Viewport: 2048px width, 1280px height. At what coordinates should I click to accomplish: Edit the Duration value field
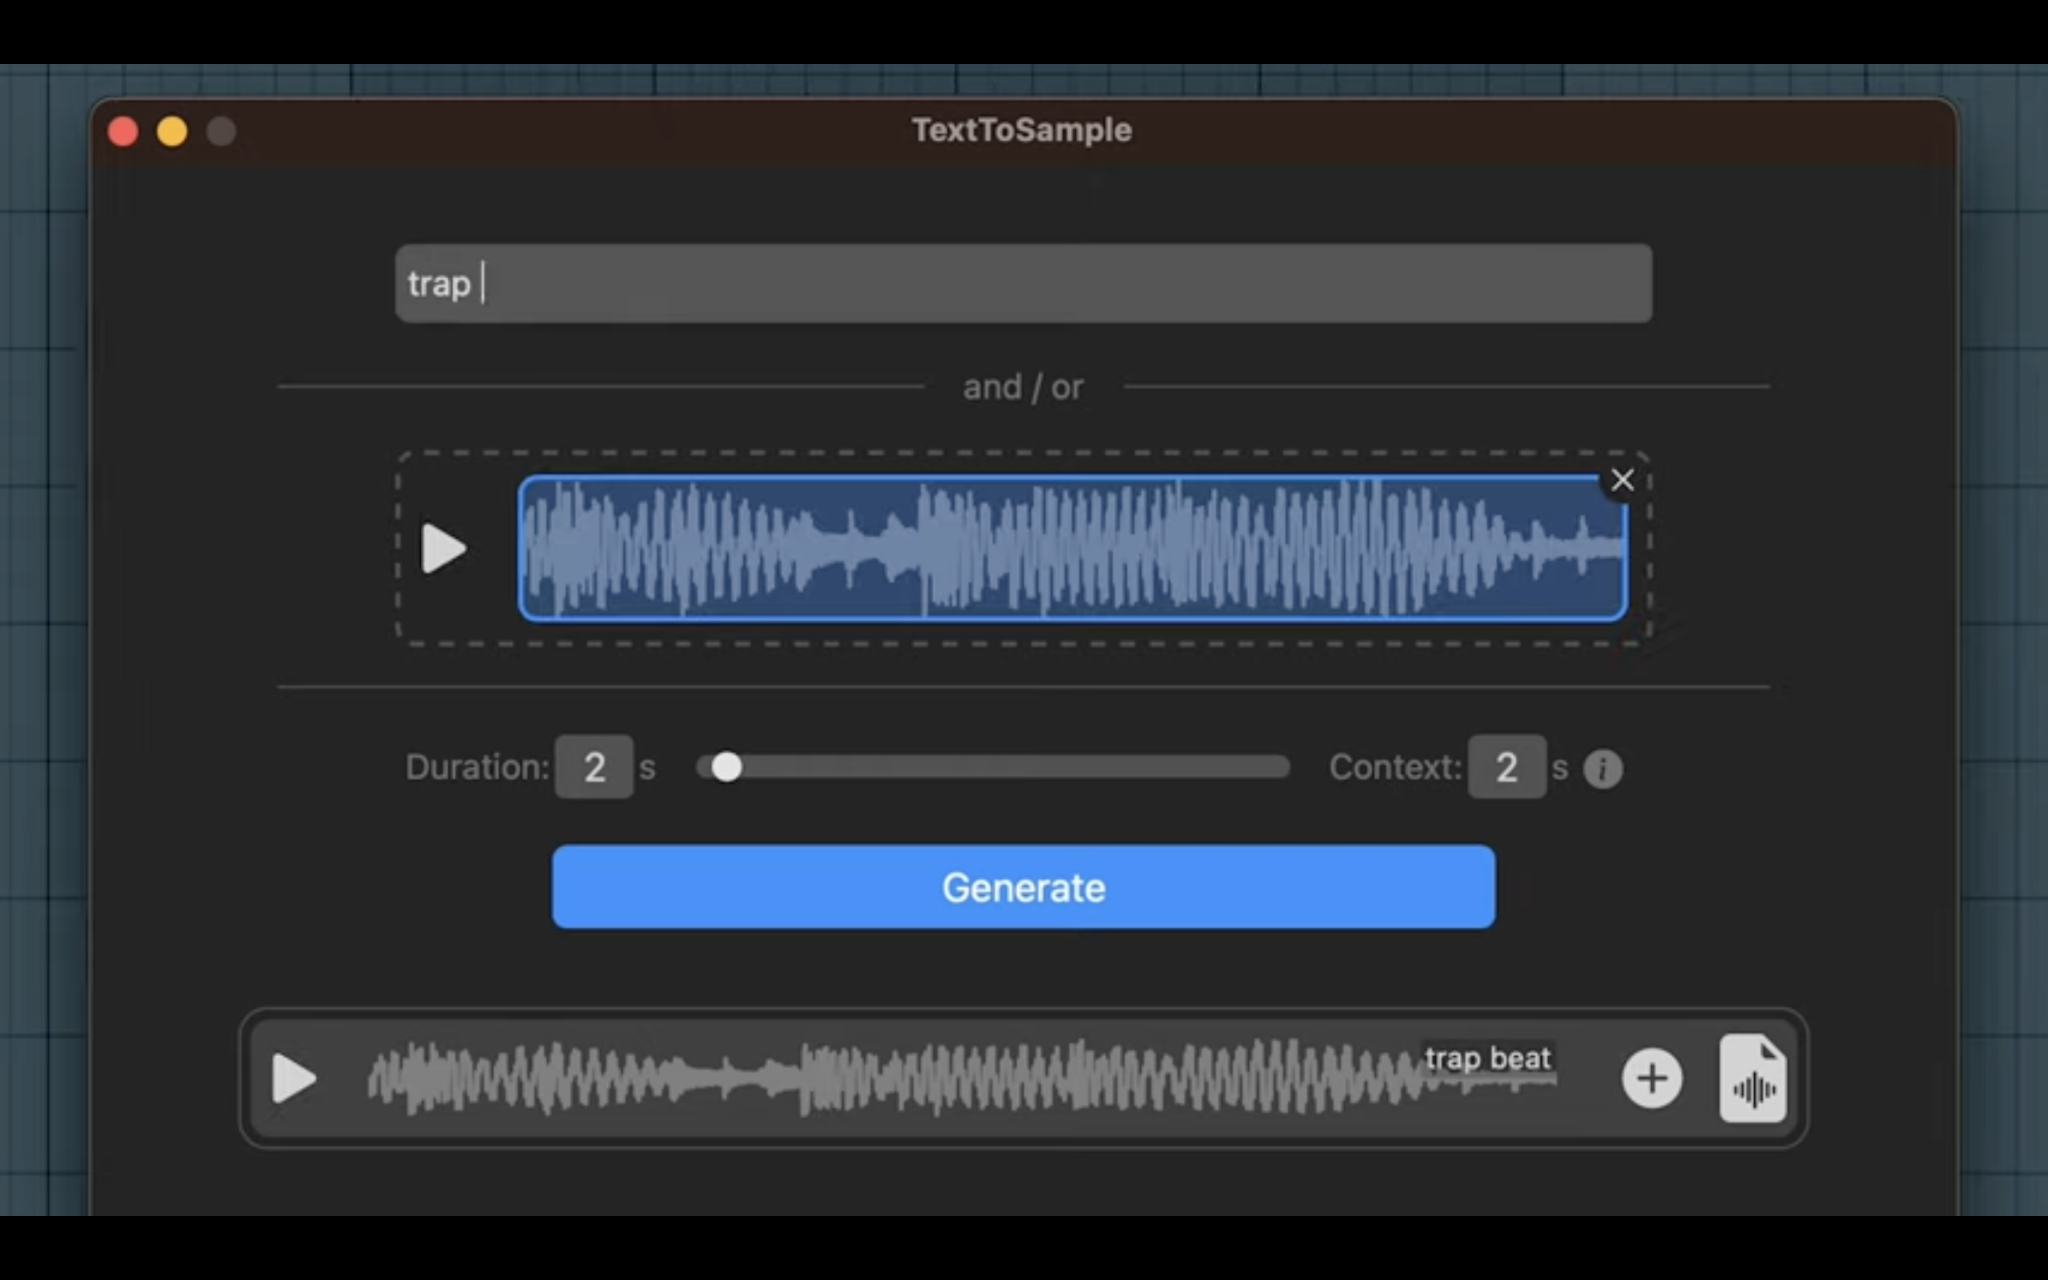[x=595, y=767]
